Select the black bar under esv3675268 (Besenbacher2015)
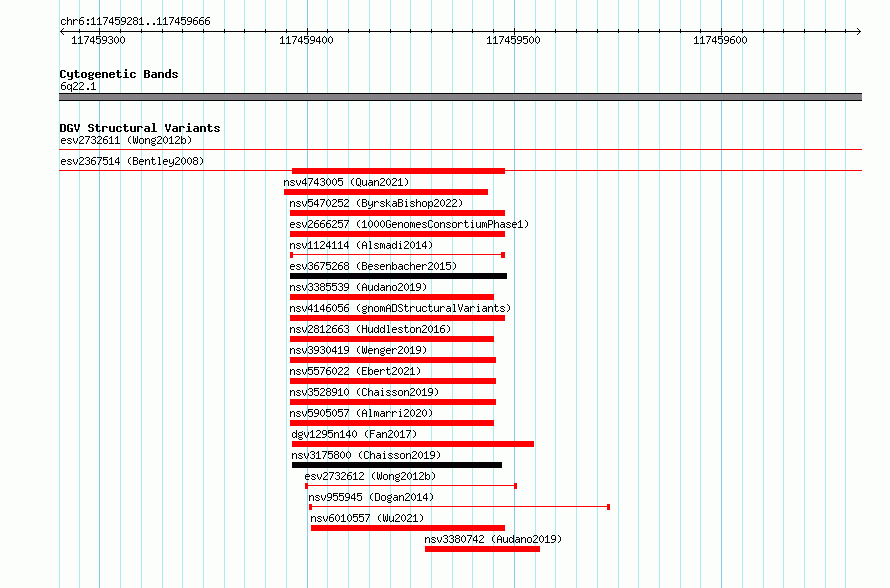This screenshot has height=588, width=890. [398, 276]
